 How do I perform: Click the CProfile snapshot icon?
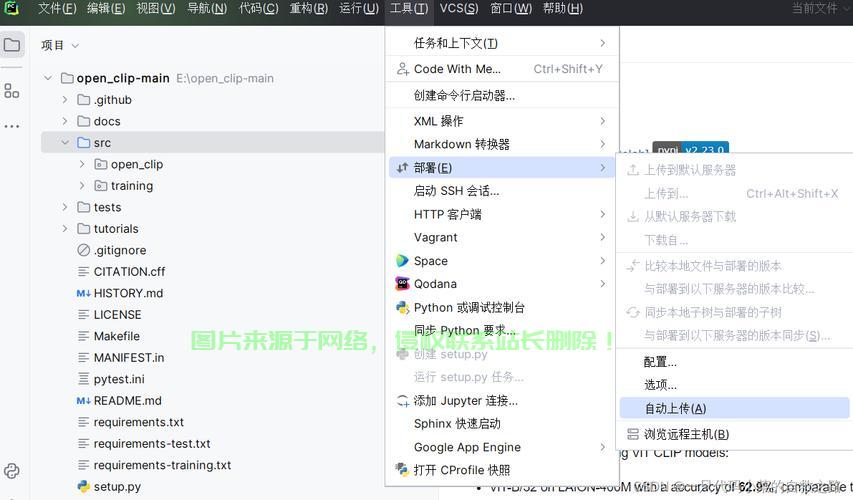point(402,470)
